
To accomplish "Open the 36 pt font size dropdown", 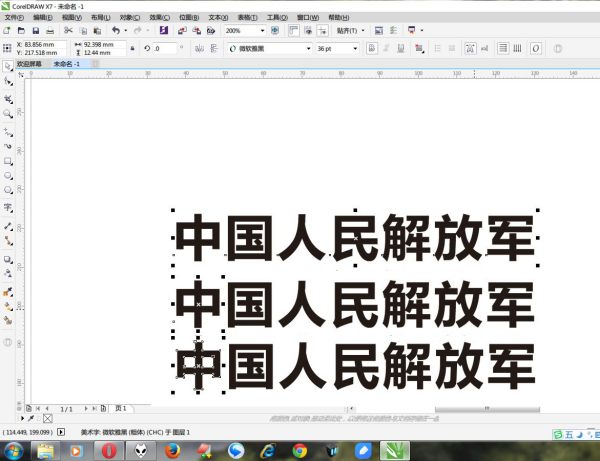I will click(355, 49).
